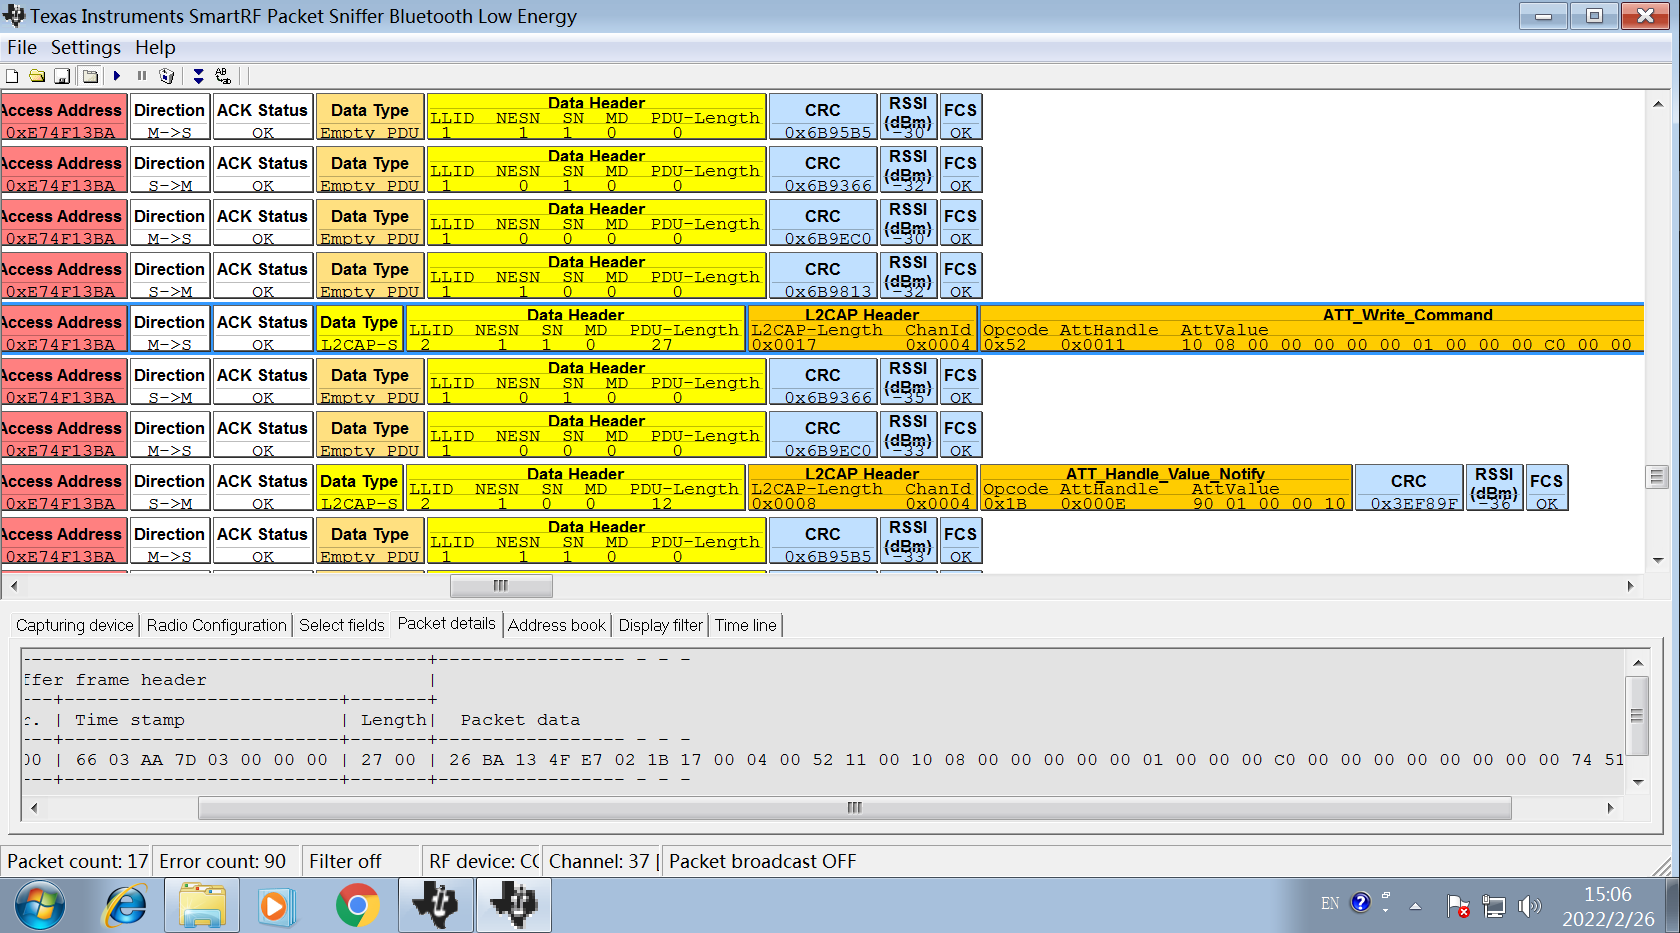Image resolution: width=1680 pixels, height=933 pixels.
Task: Open the network tray icon
Action: pos(1494,906)
